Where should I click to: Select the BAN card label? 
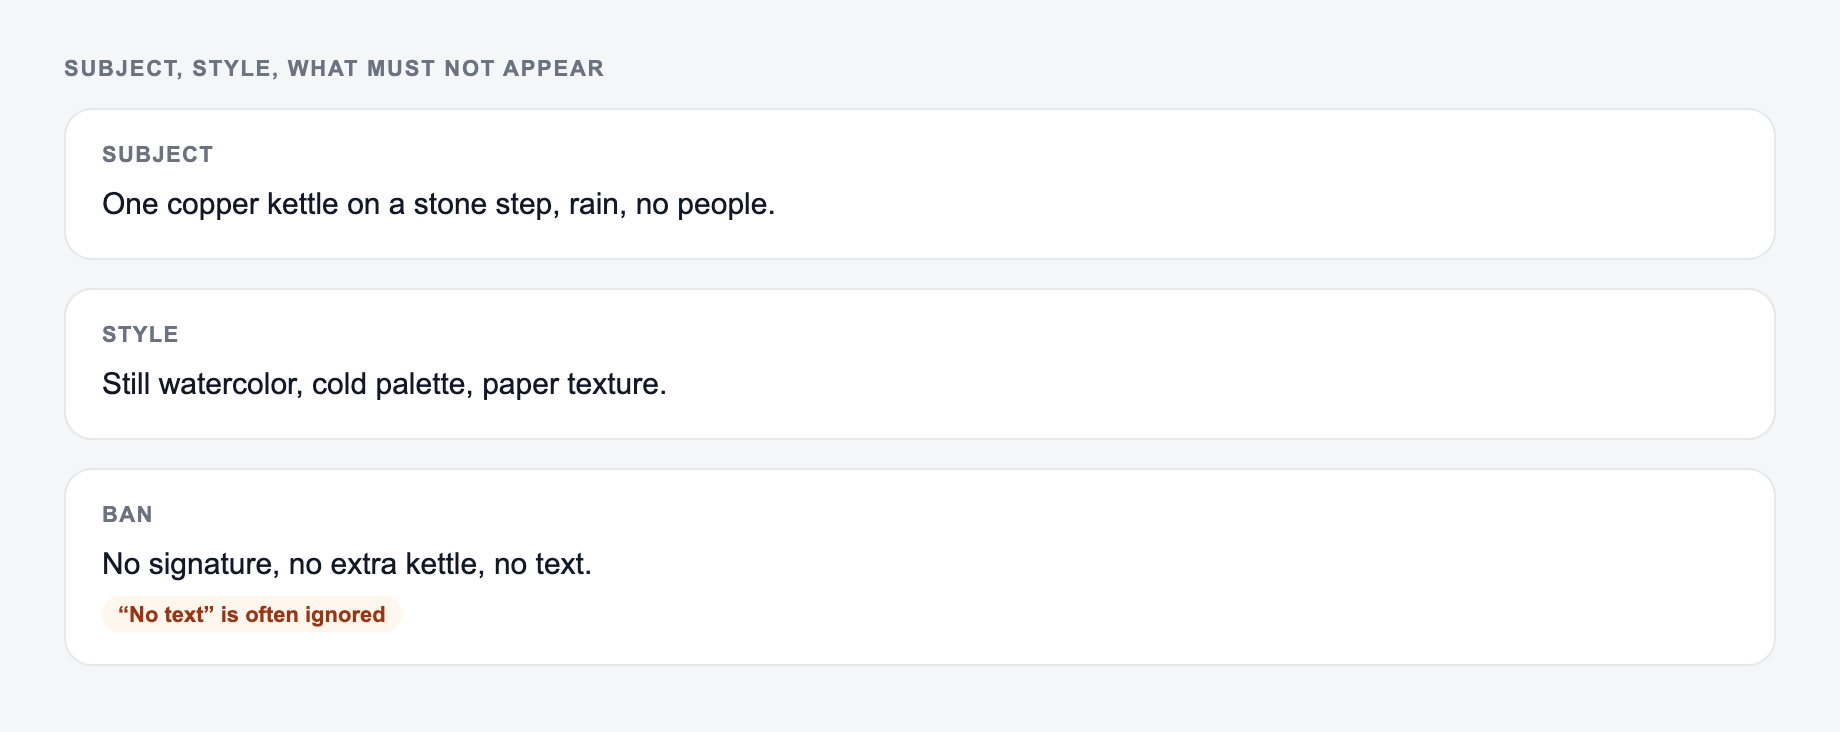[127, 515]
